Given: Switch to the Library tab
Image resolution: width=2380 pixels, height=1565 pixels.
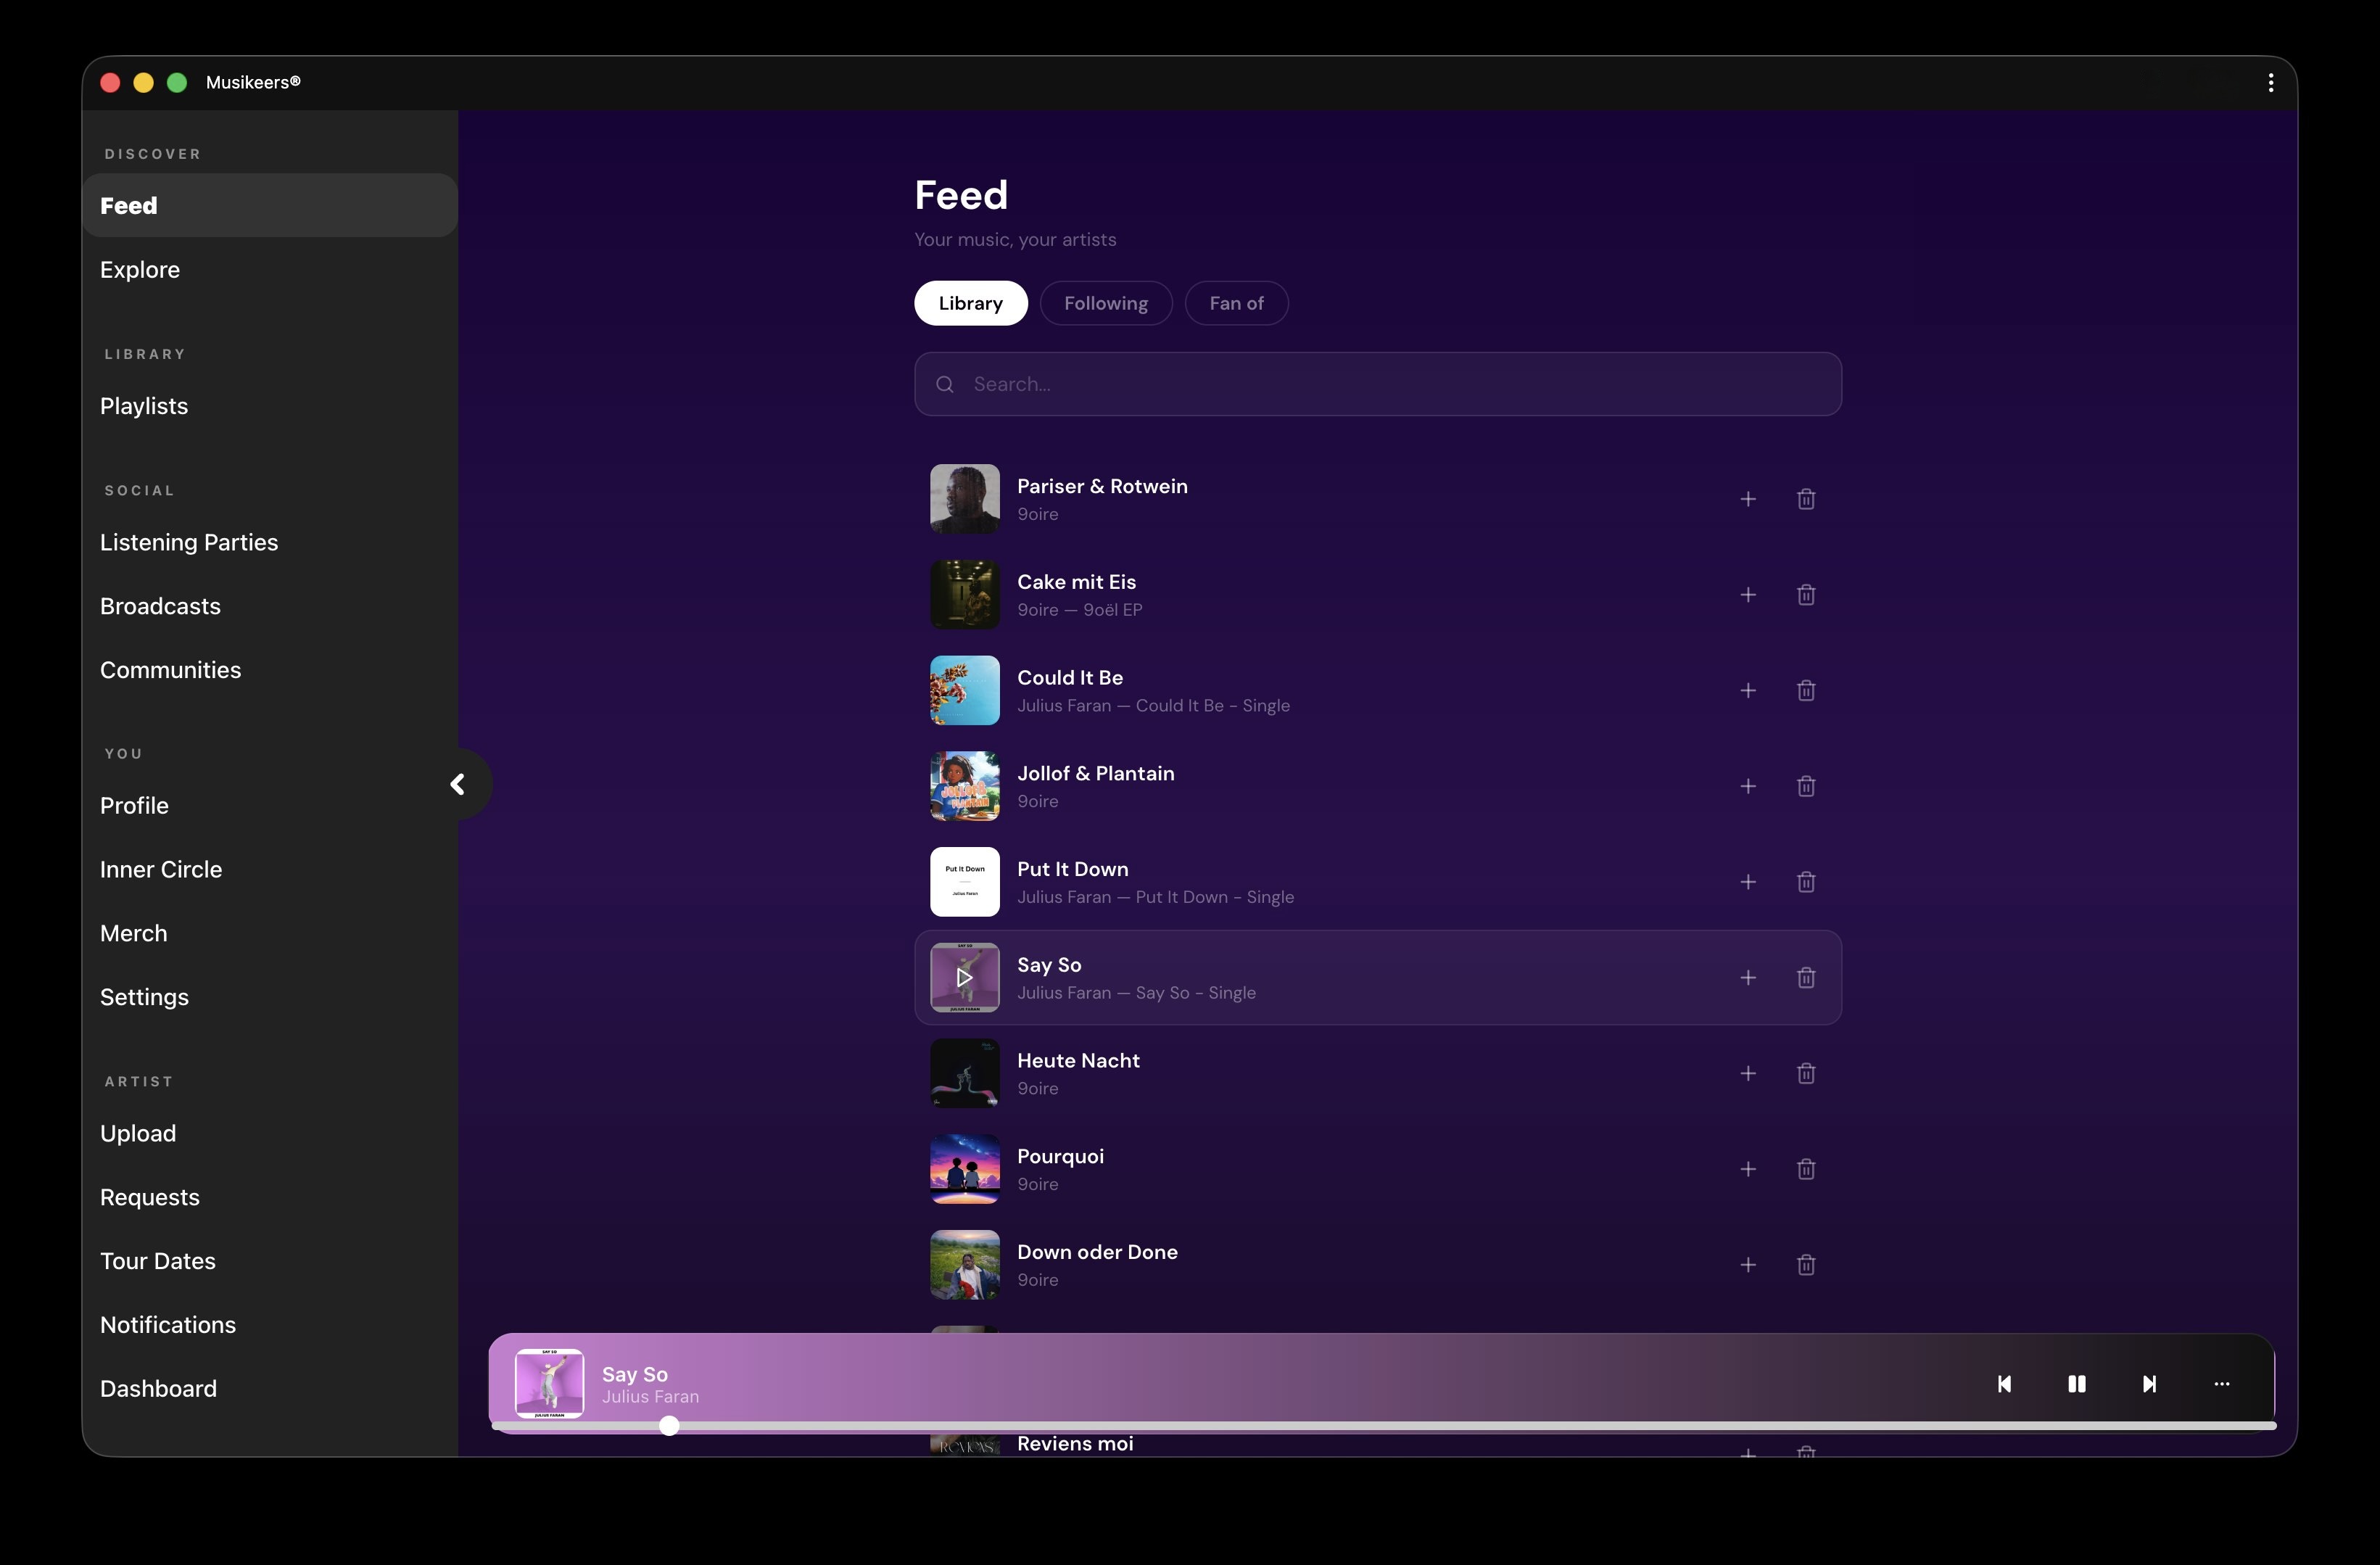Looking at the screenshot, I should click(970, 303).
